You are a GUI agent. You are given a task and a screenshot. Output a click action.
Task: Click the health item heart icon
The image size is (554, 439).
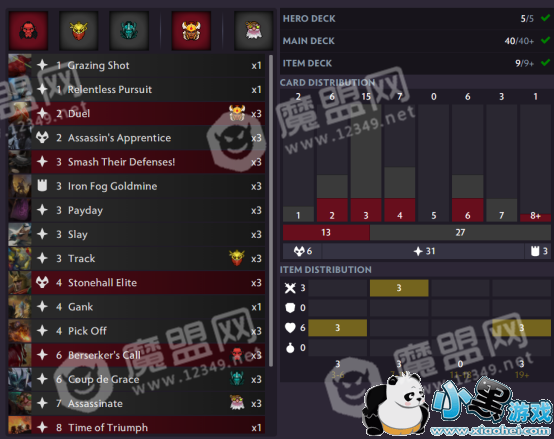pyautogui.click(x=290, y=328)
